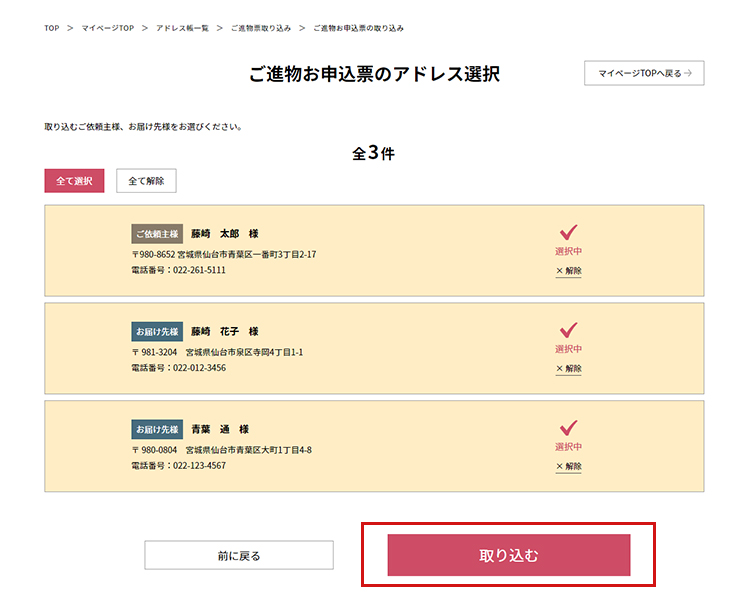This screenshot has width=750, height=600.
Task: Open the ご進物票取り込み breadcrumb link
Action: coord(260,28)
